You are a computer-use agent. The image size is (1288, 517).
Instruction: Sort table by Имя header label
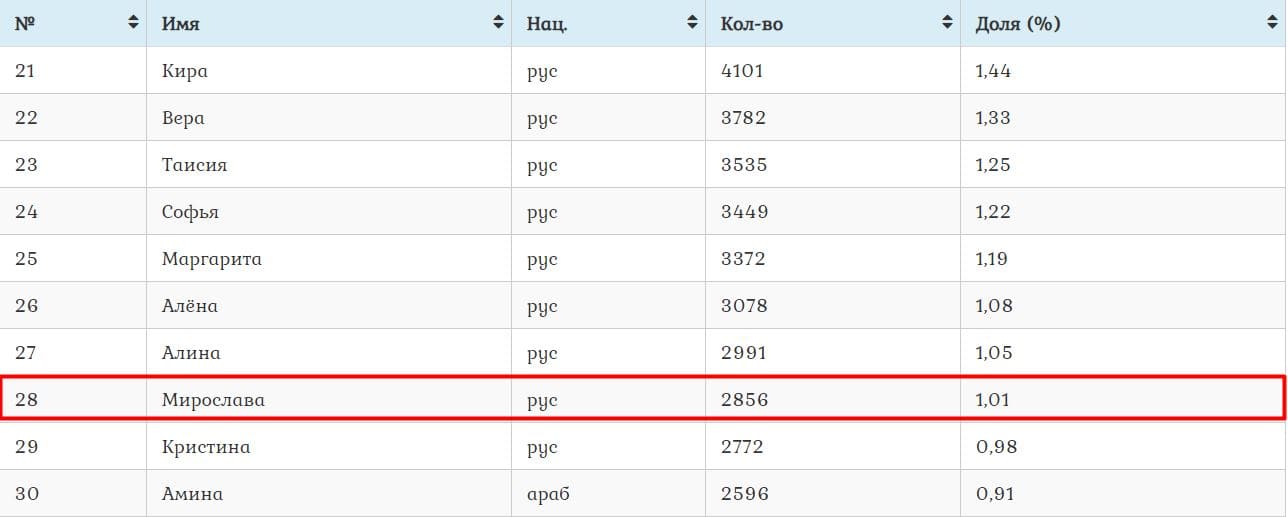point(180,24)
